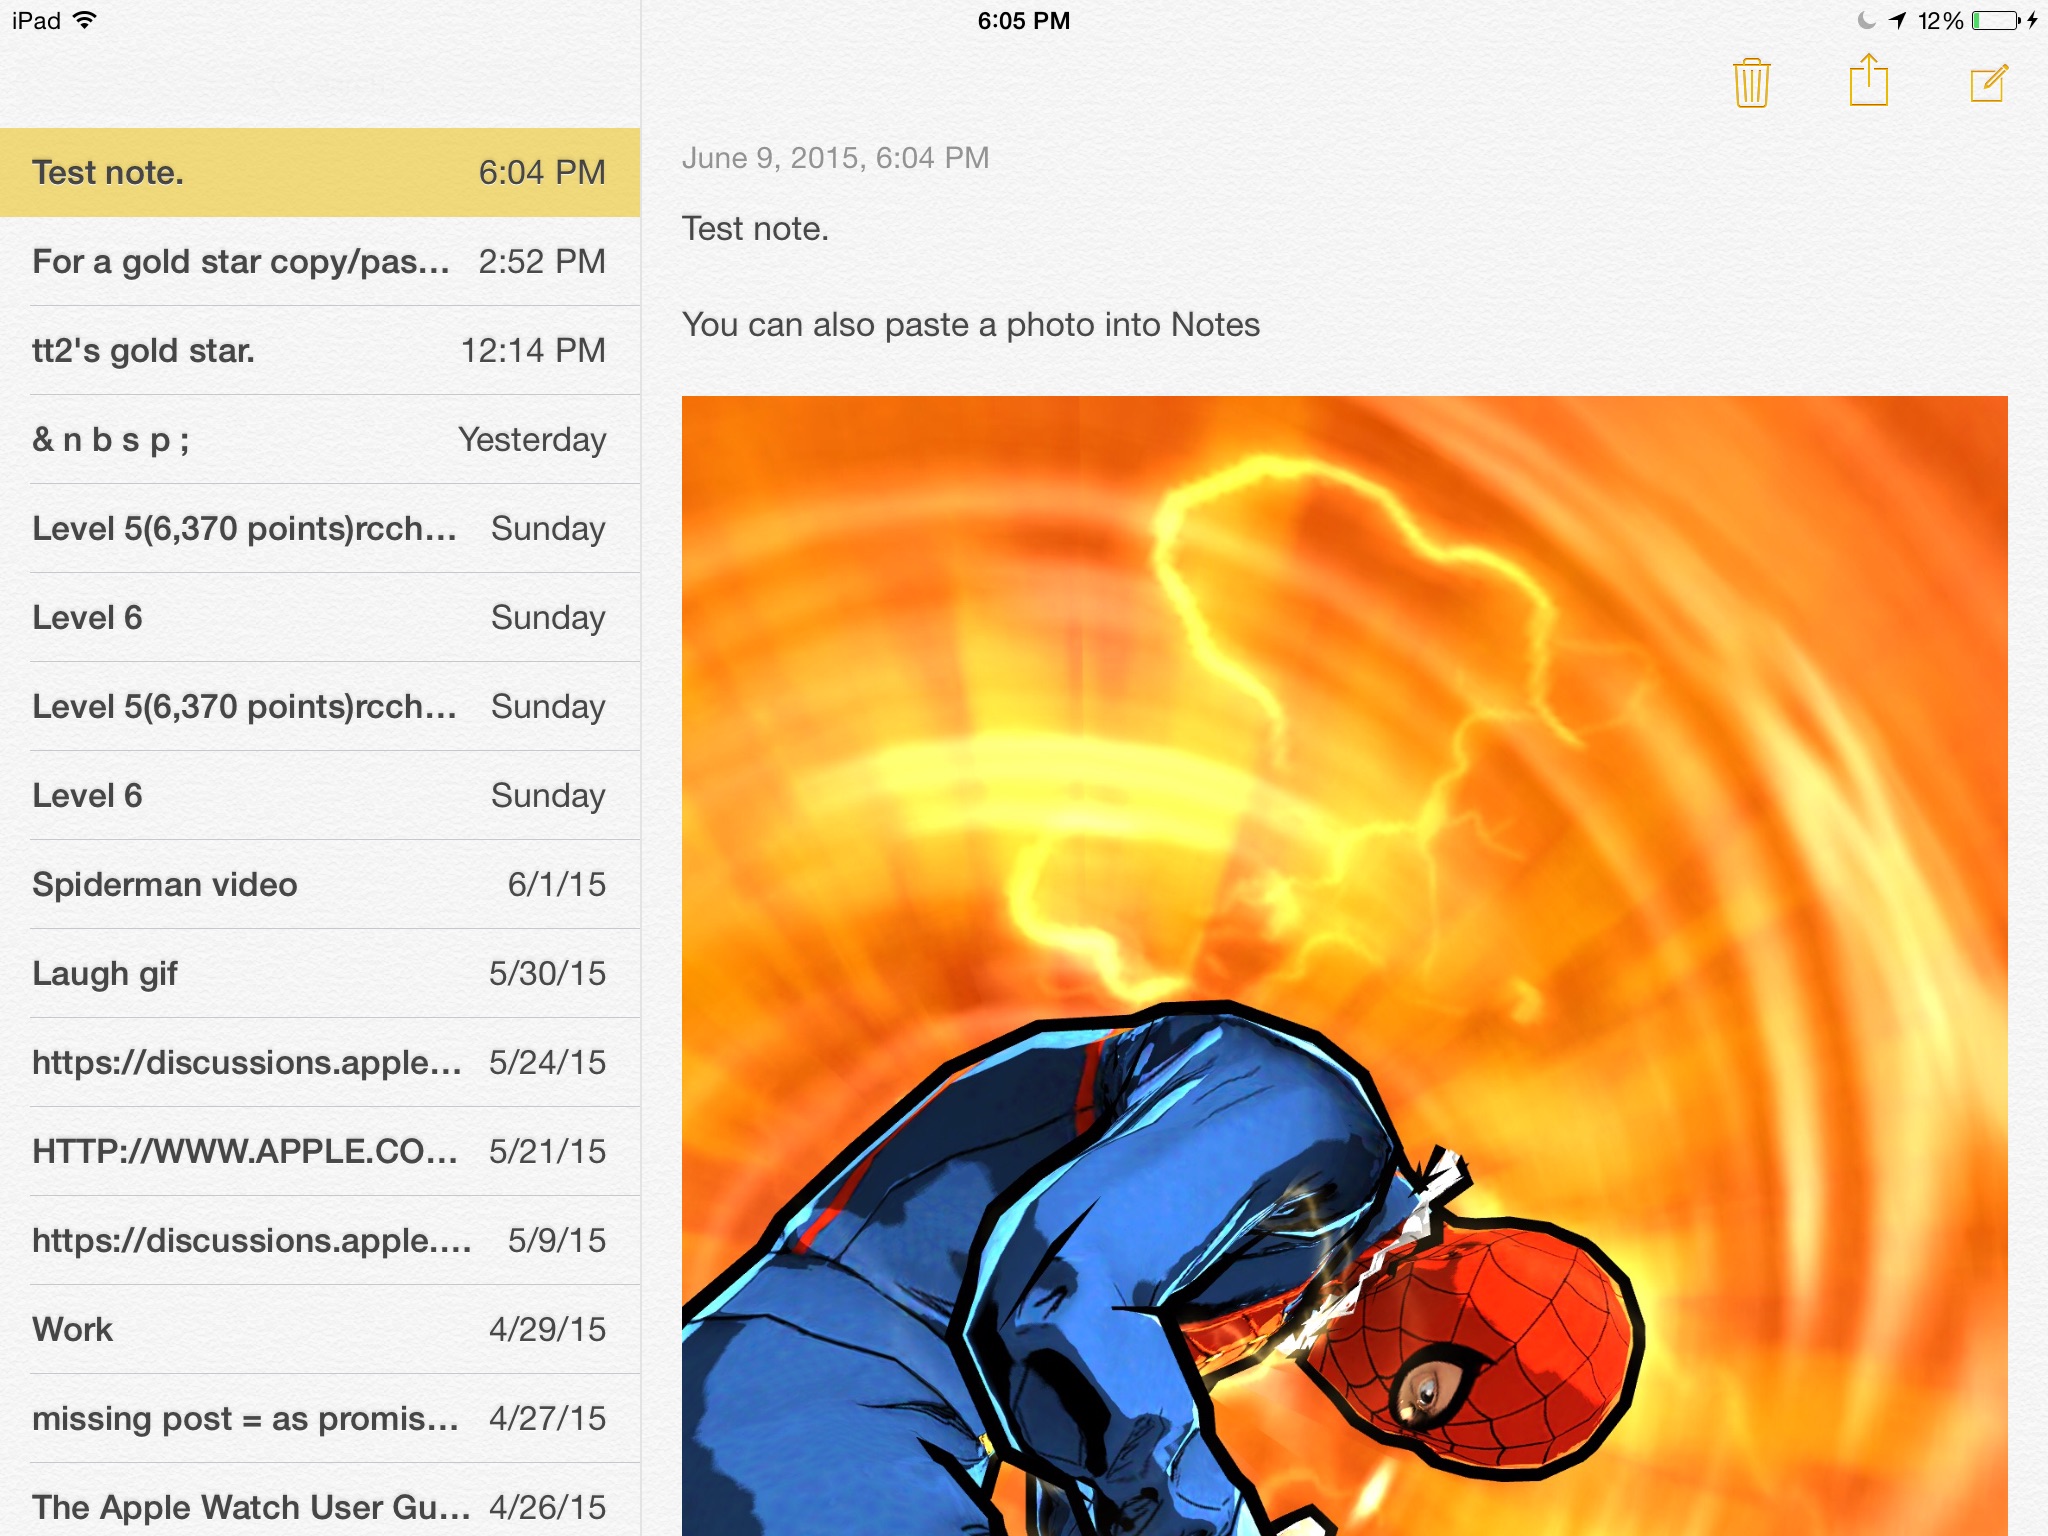Open 'The Apple Watch User Gu…' note

[x=319, y=1506]
